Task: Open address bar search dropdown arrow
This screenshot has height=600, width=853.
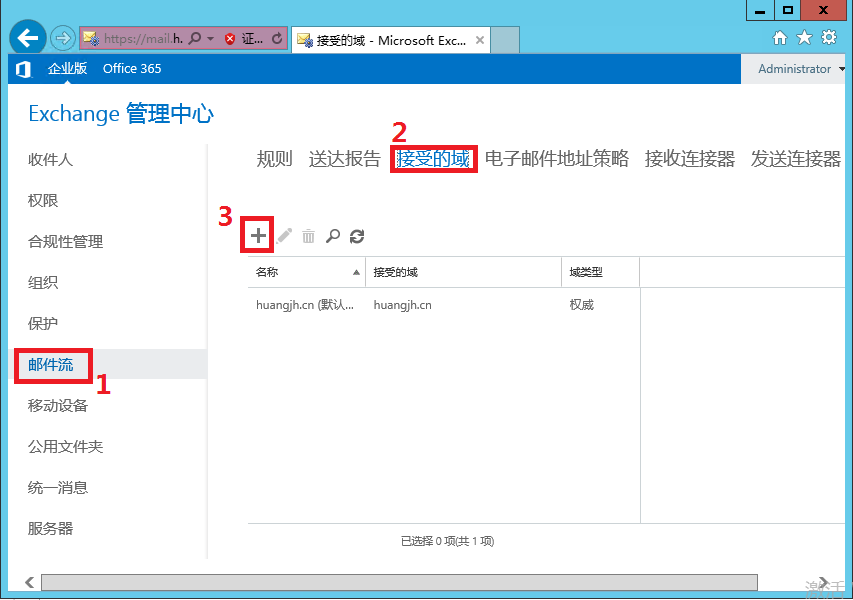Action: point(211,39)
